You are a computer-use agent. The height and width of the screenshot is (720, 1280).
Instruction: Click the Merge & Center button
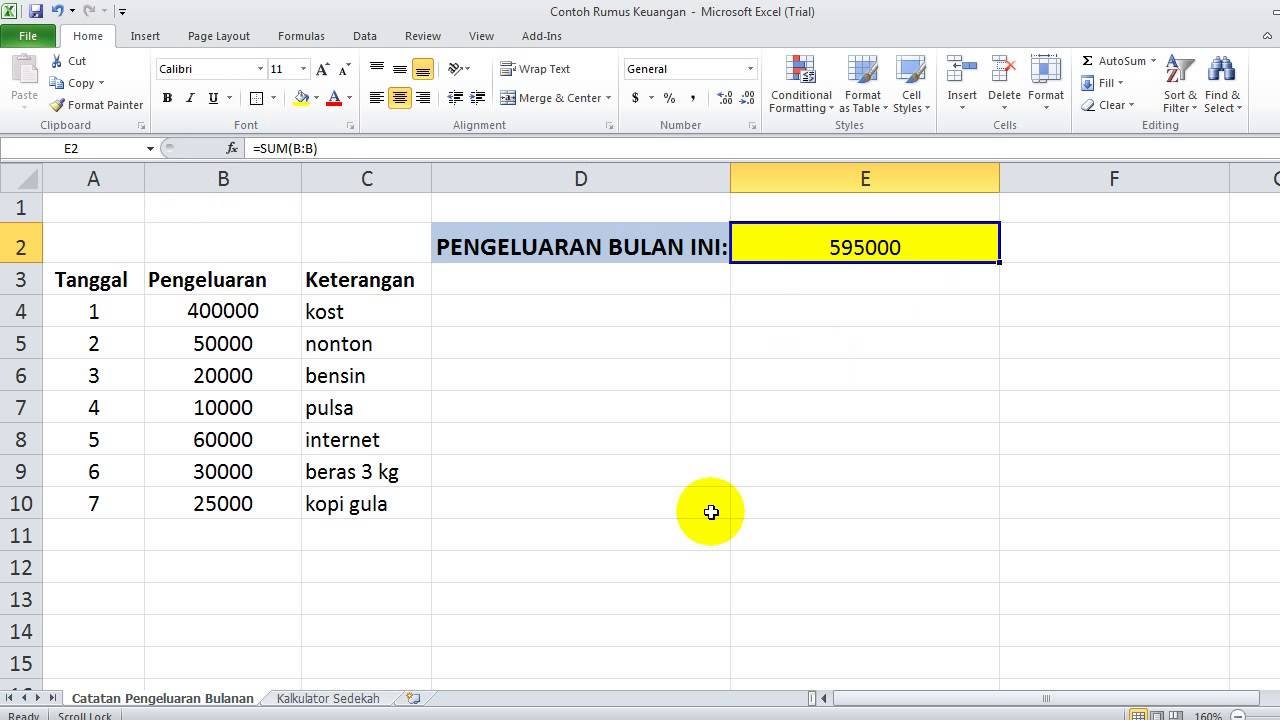555,98
